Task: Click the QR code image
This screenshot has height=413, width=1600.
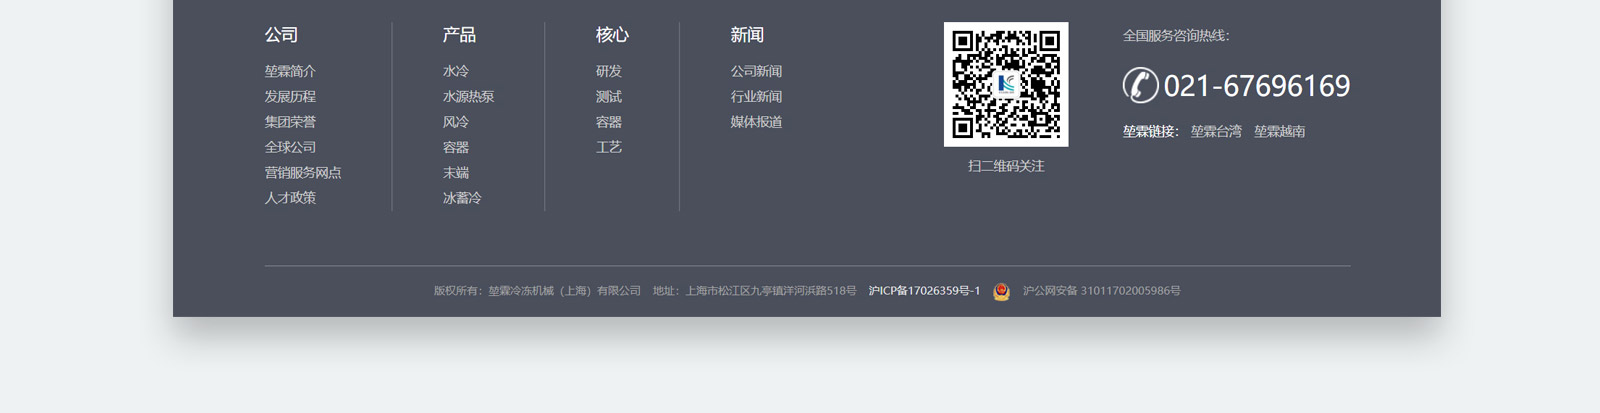Action: point(1006,85)
